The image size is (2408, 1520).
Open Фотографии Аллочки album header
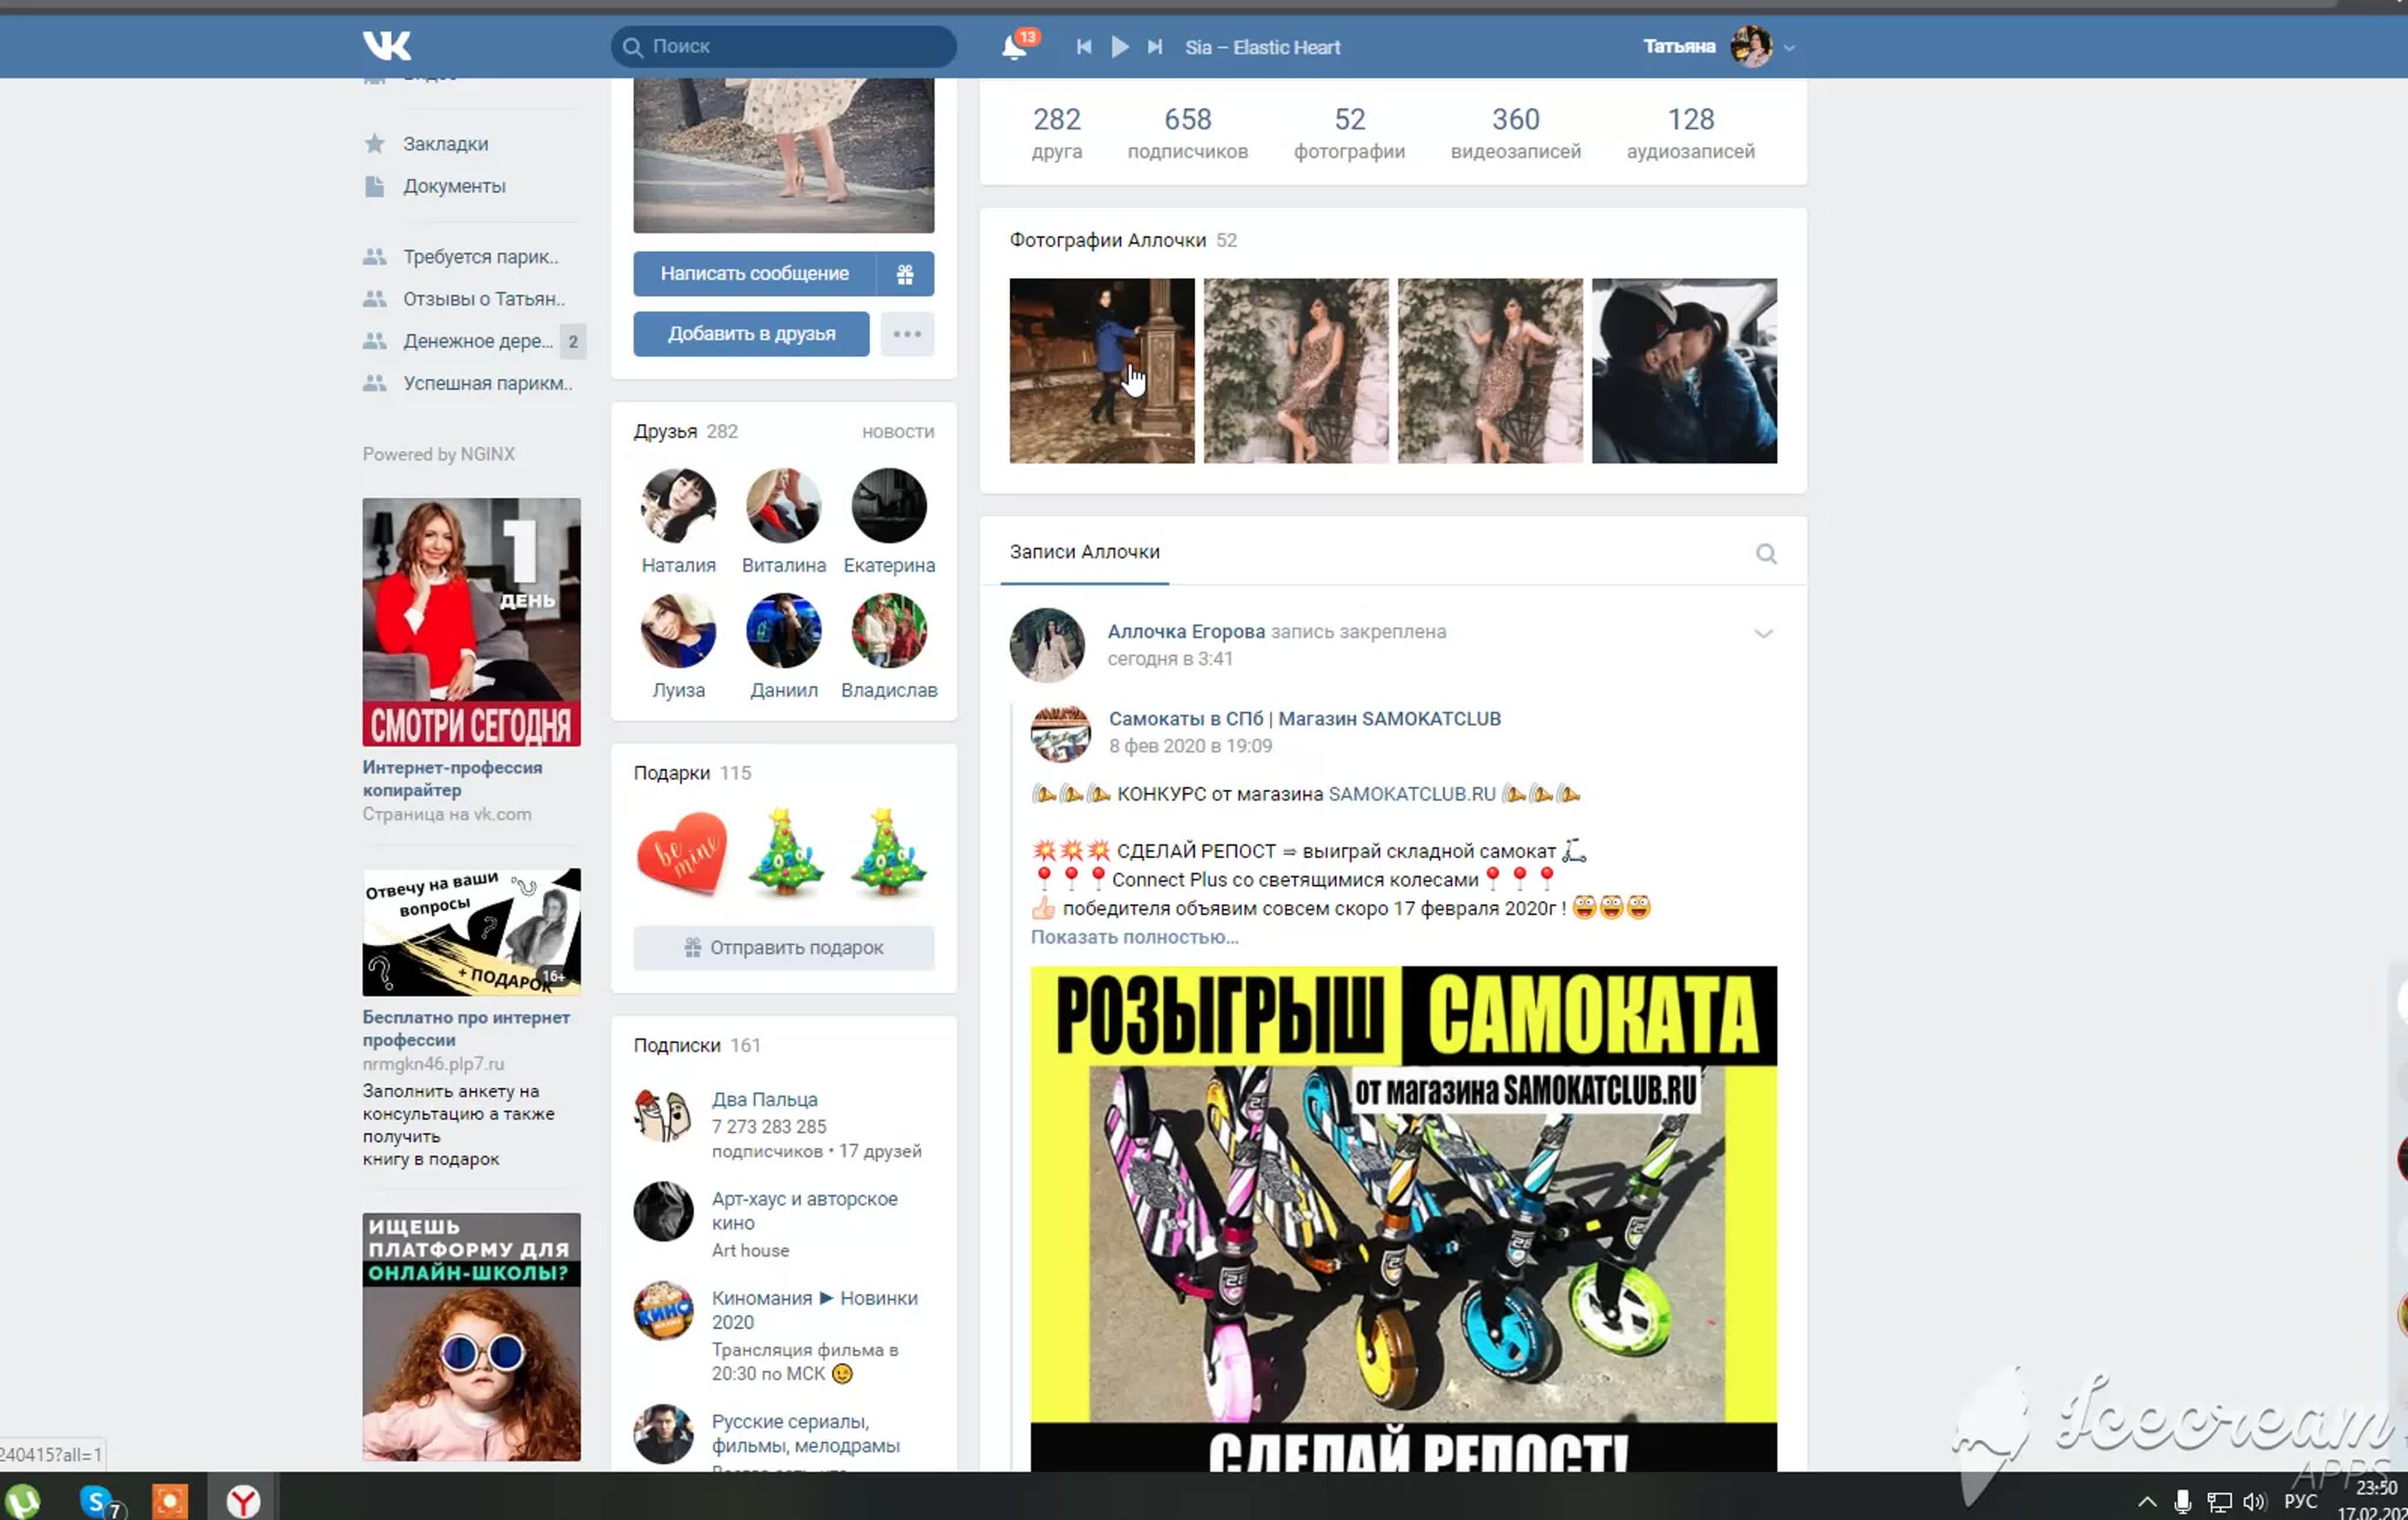[x=1122, y=240]
